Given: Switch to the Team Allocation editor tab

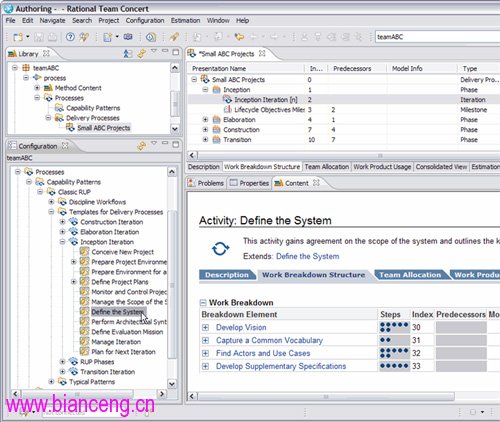Looking at the screenshot, I should tap(327, 167).
